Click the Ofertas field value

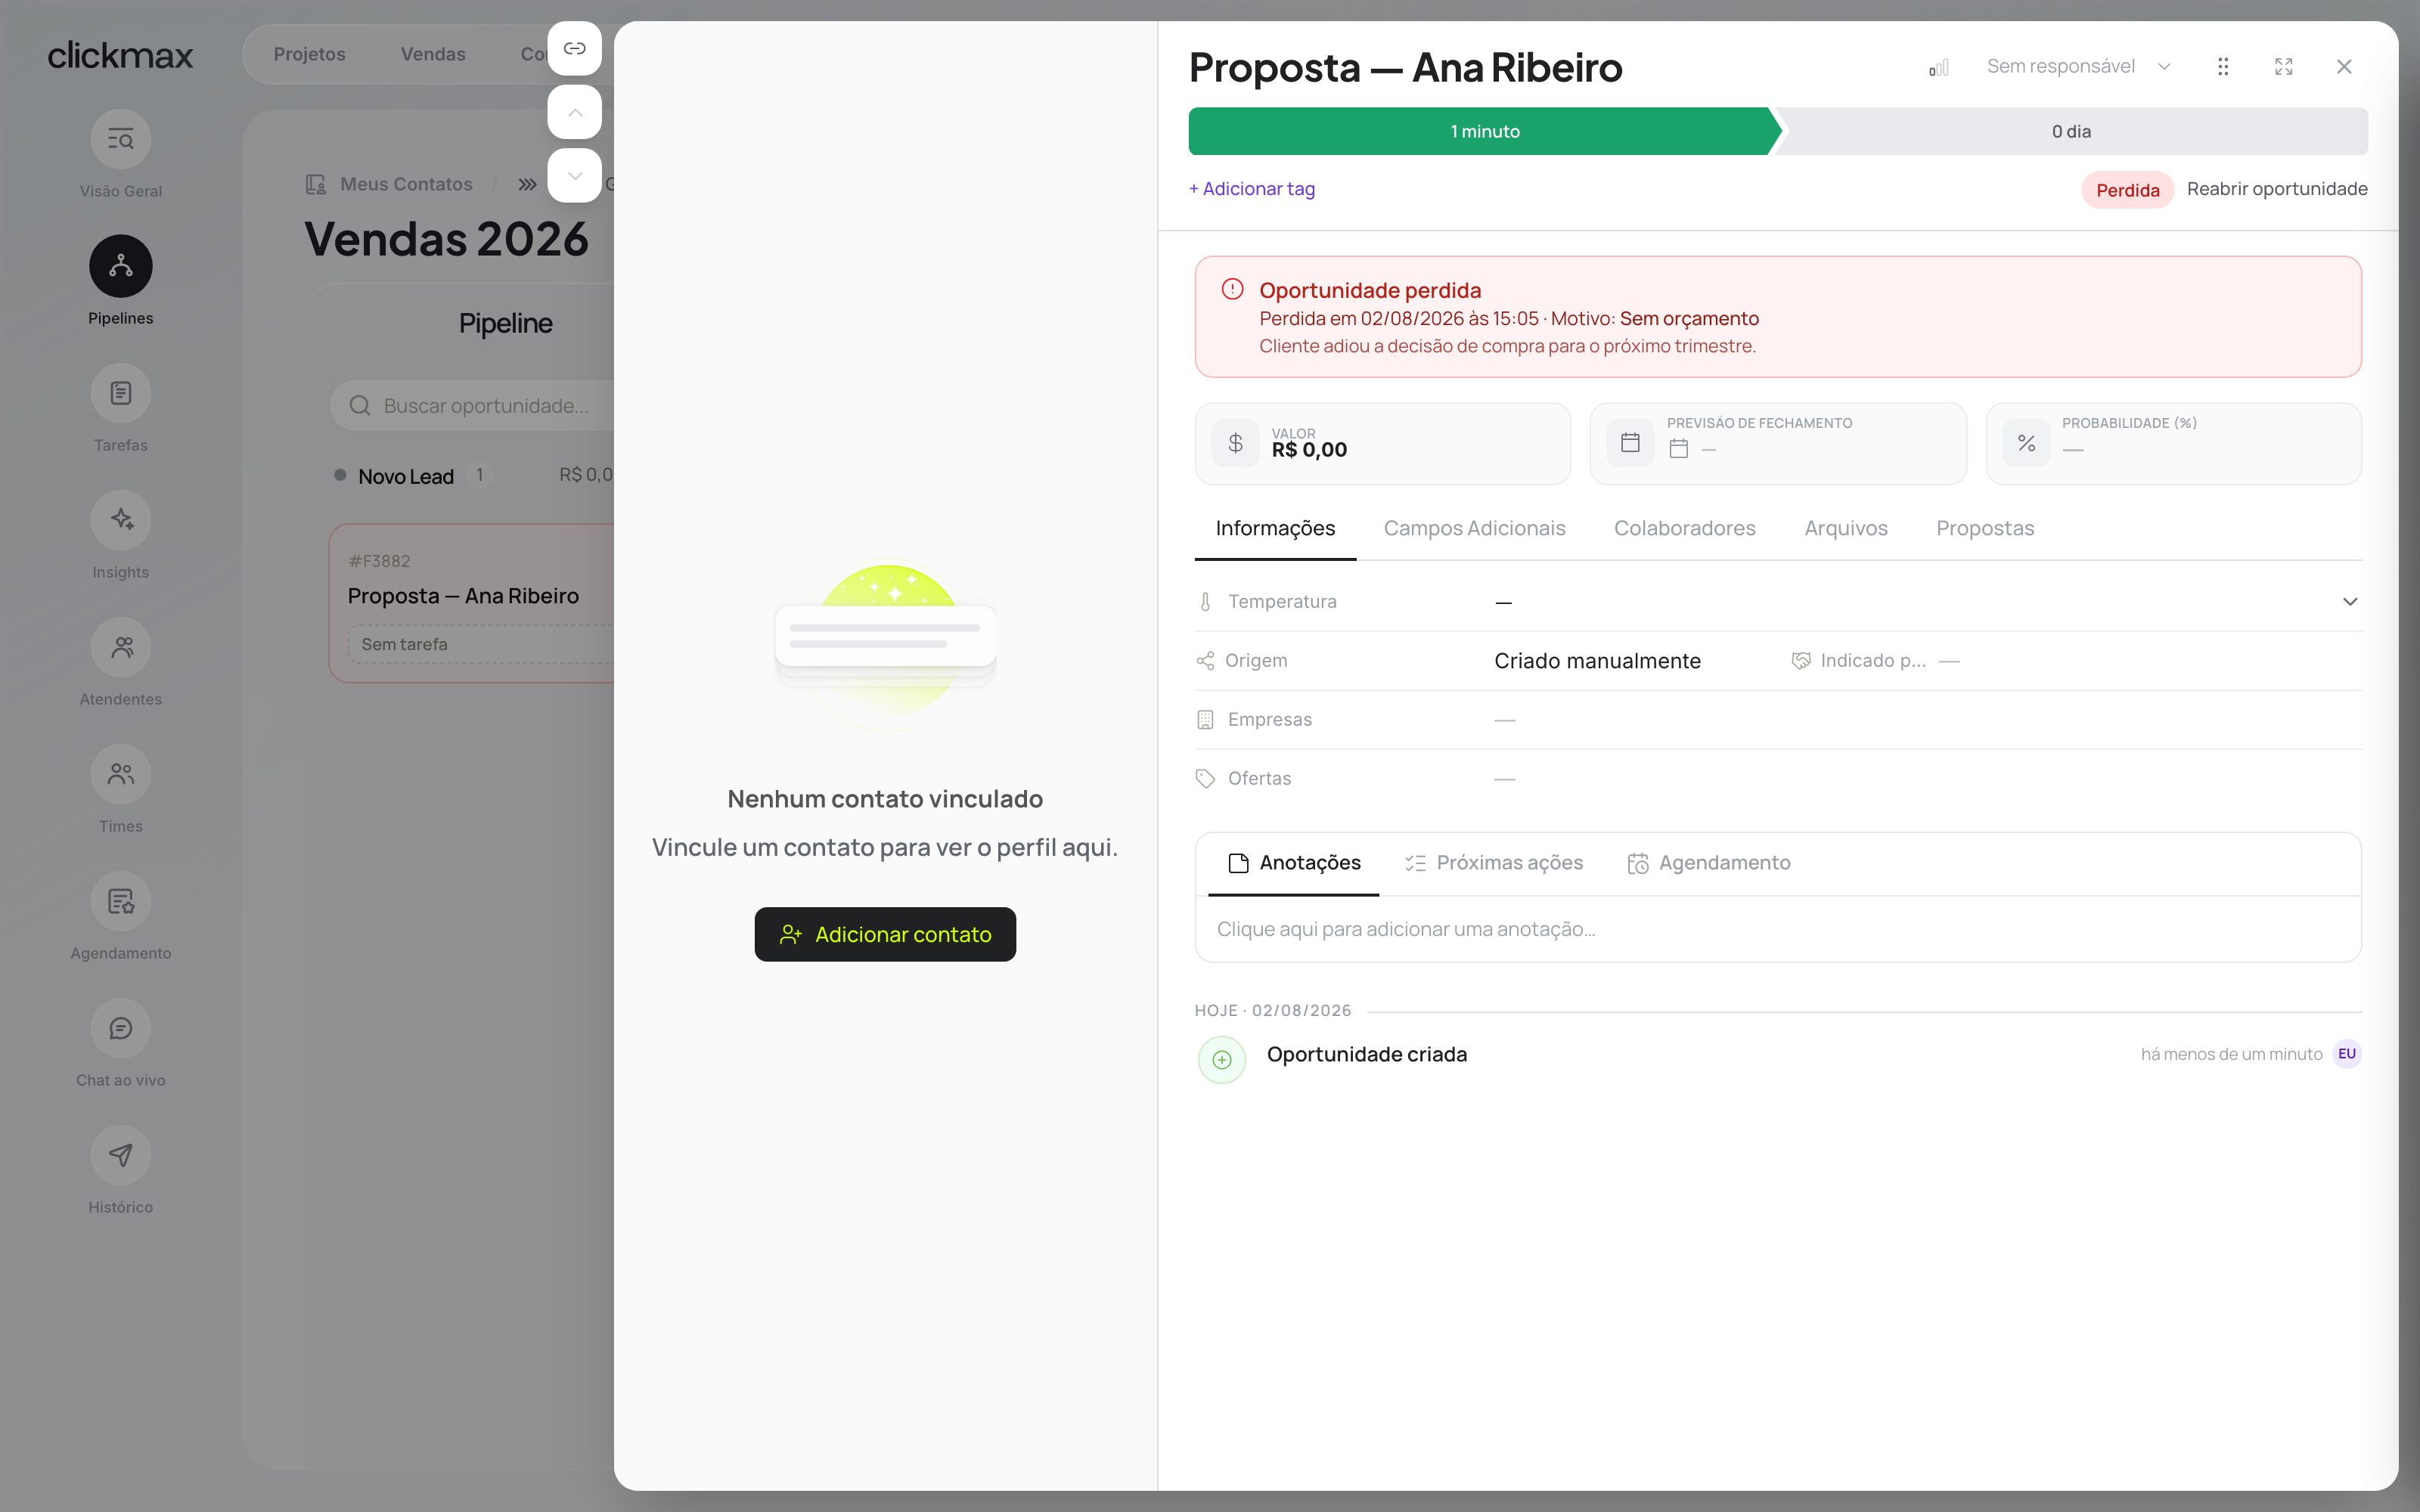click(1504, 779)
